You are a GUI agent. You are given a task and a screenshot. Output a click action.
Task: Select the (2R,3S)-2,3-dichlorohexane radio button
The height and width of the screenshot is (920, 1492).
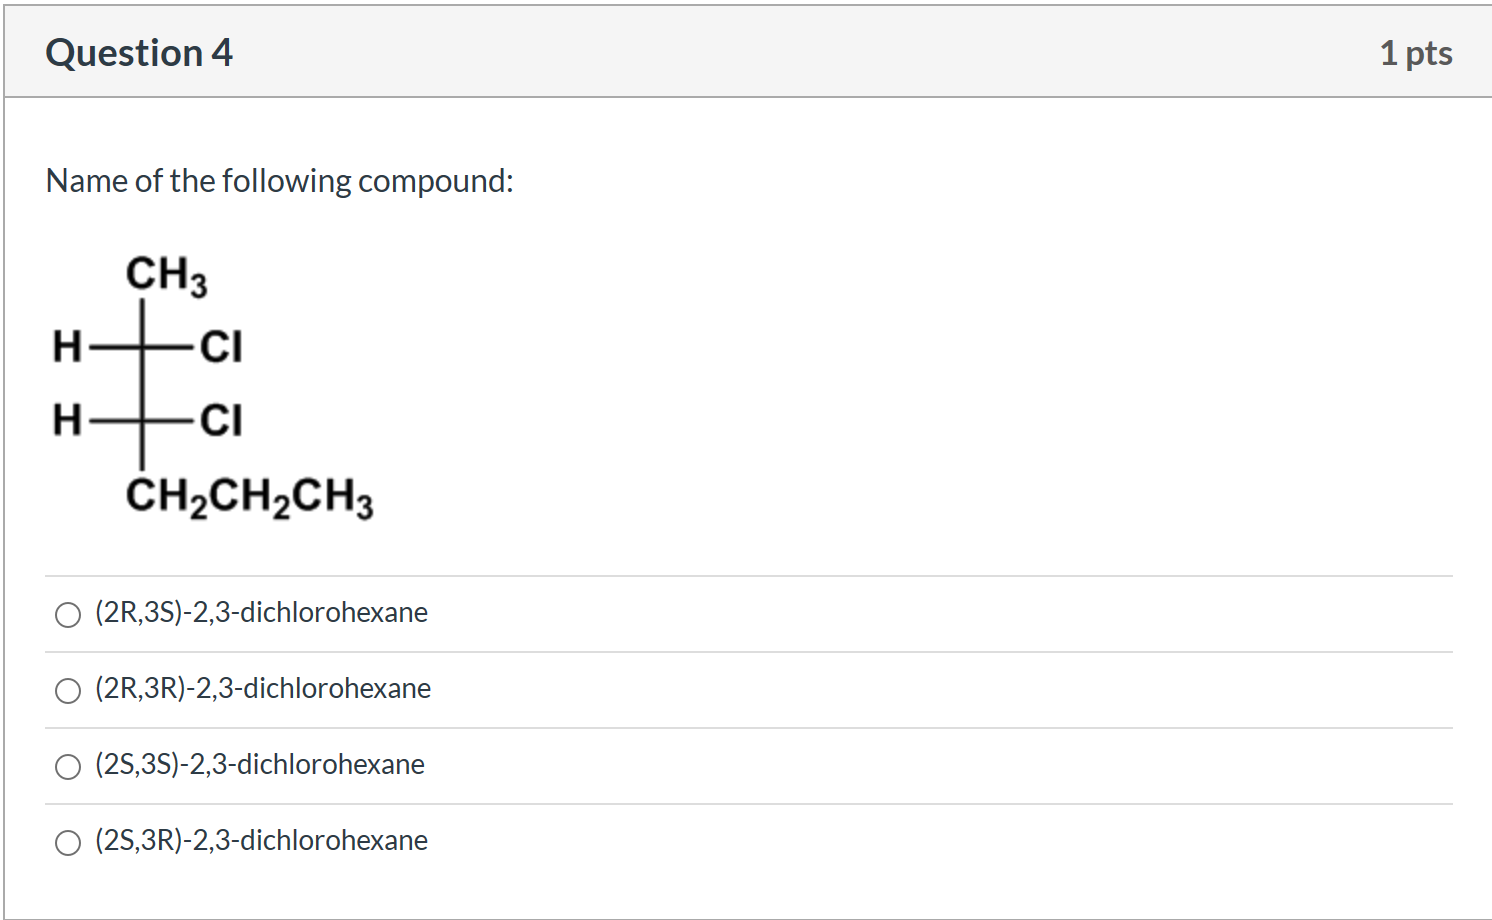tap(67, 614)
